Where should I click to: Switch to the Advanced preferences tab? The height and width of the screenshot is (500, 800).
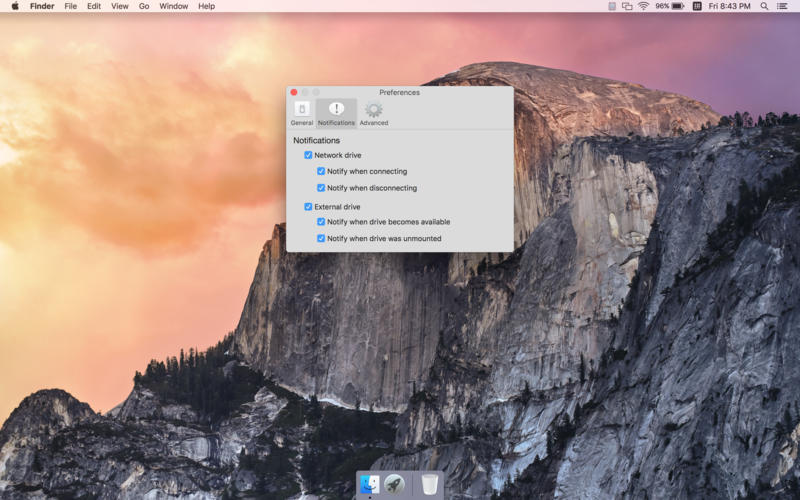373,113
